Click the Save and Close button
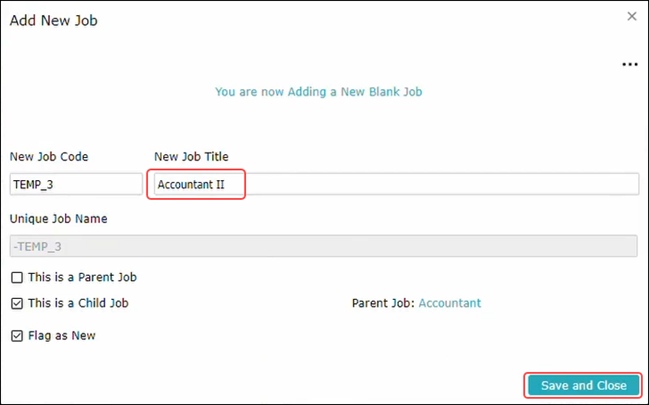This screenshot has width=649, height=405. (584, 386)
